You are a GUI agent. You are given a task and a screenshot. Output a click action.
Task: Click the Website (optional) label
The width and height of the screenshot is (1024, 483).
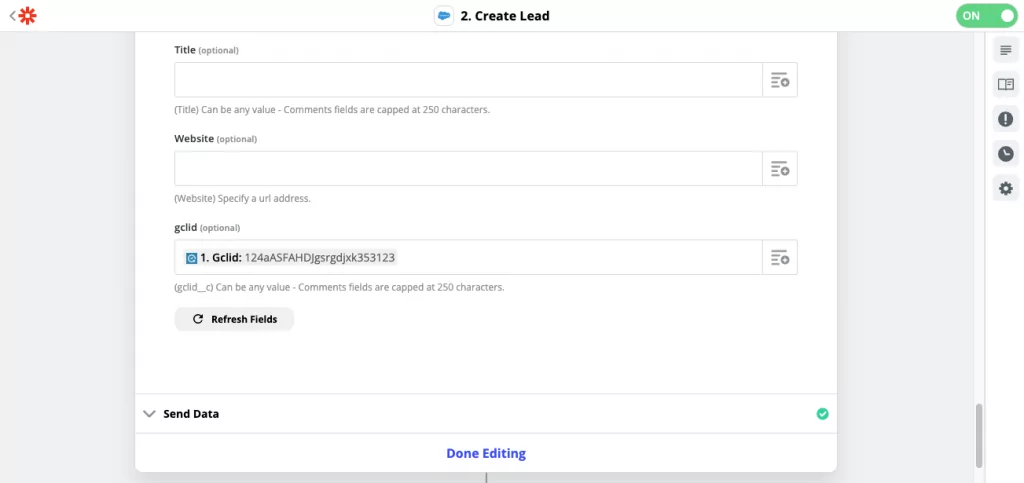coord(216,138)
